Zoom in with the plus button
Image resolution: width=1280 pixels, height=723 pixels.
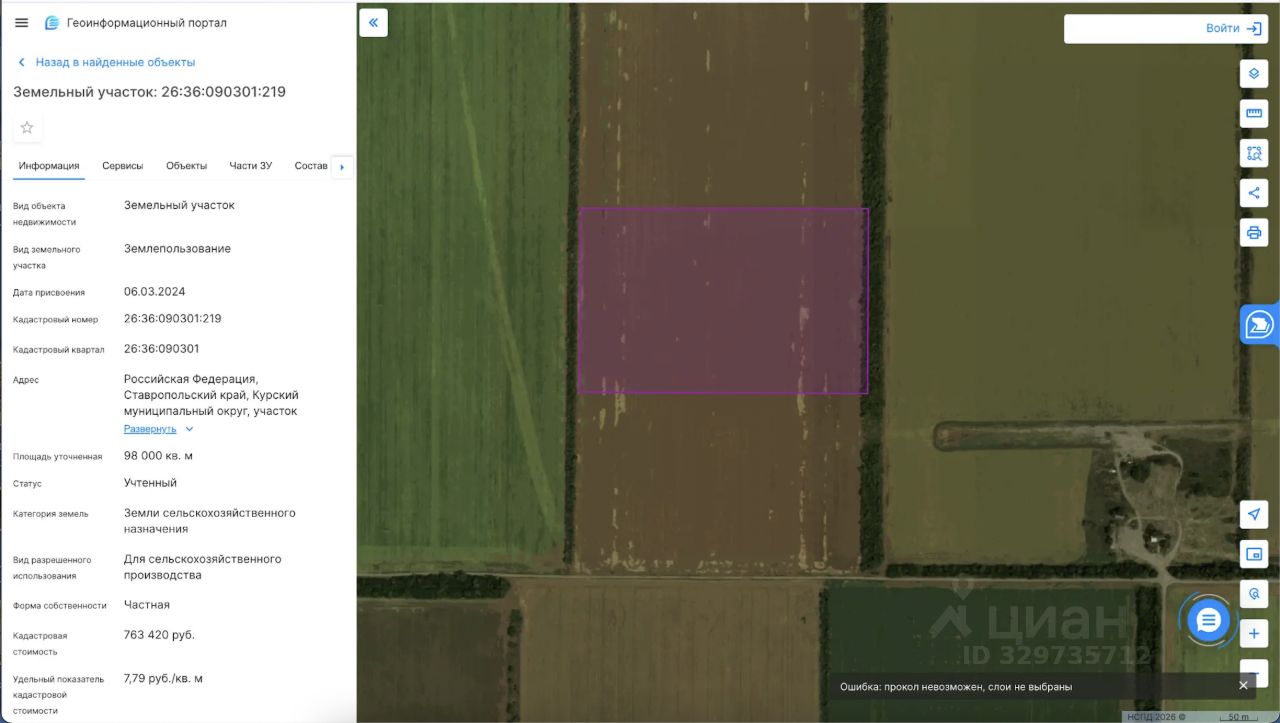click(x=1254, y=634)
